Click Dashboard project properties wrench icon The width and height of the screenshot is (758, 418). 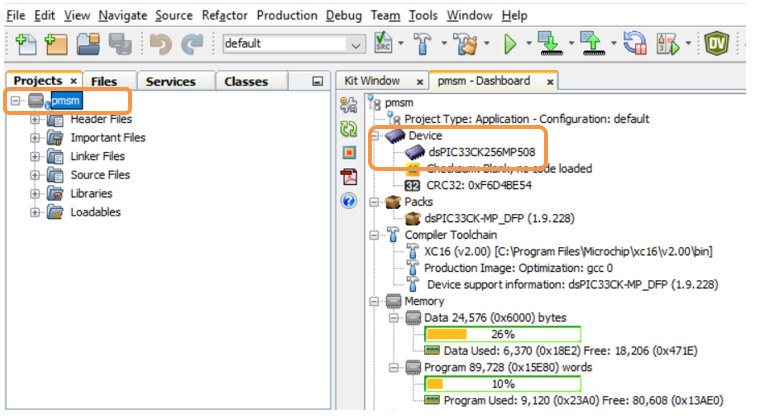[349, 105]
